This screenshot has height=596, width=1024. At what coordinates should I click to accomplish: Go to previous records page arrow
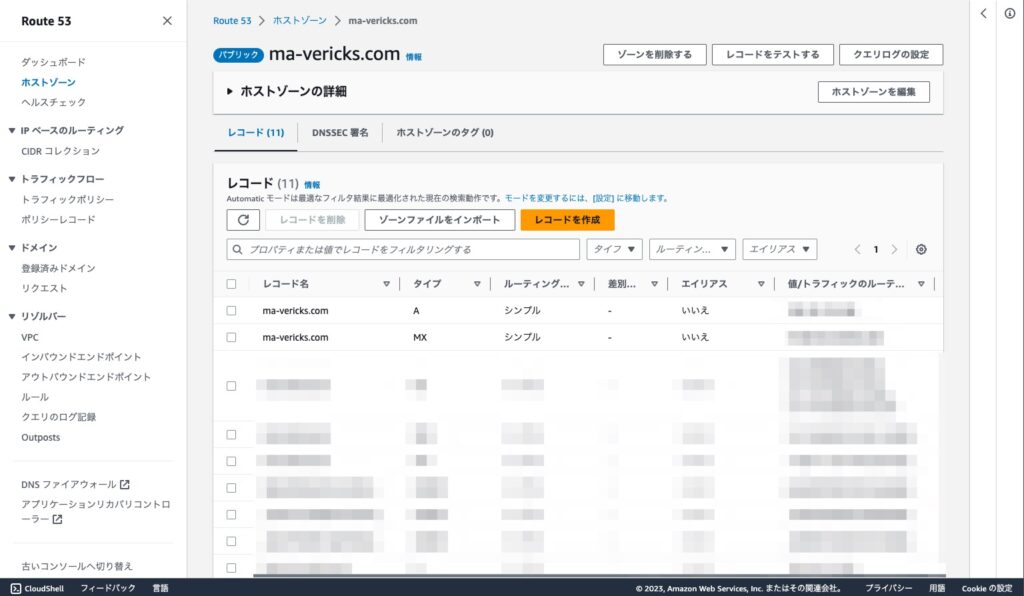(x=857, y=249)
